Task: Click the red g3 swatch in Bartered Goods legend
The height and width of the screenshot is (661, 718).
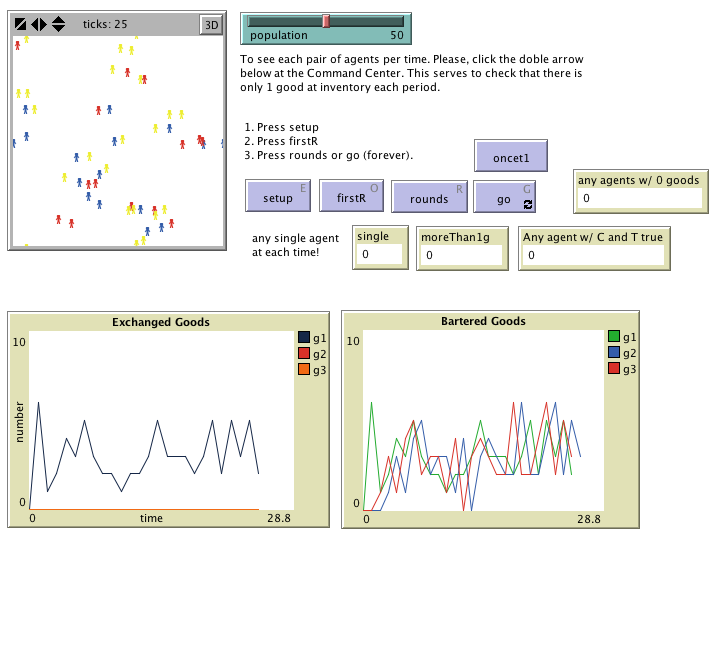Action: (614, 369)
